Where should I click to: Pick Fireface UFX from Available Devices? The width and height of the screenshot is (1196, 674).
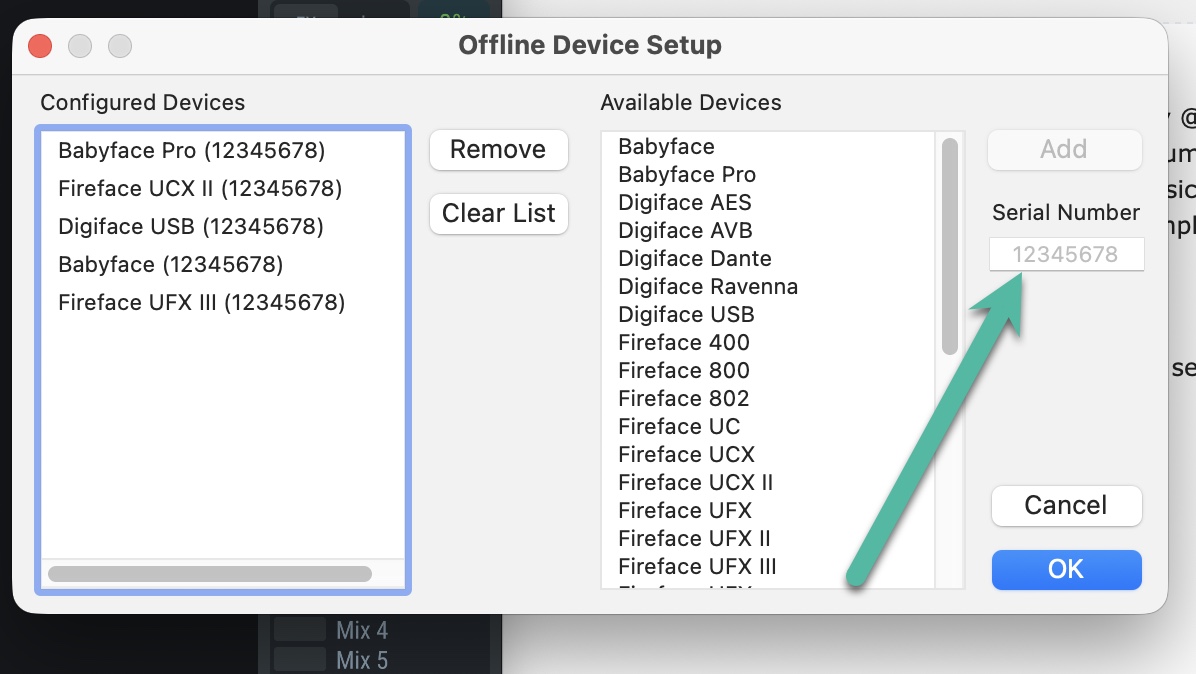pyautogui.click(x=769, y=510)
